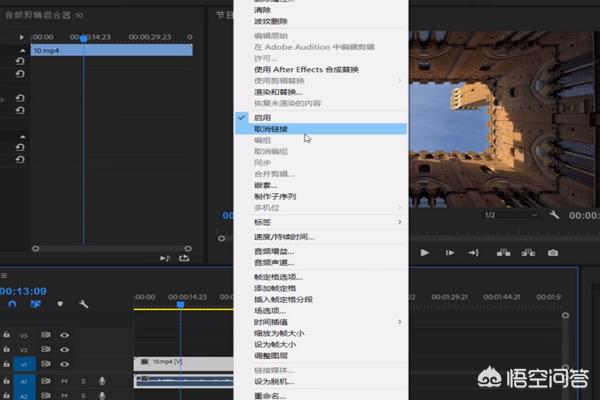Toggle the linked selection icon in timeline
600x400 pixels.
(x=36, y=304)
